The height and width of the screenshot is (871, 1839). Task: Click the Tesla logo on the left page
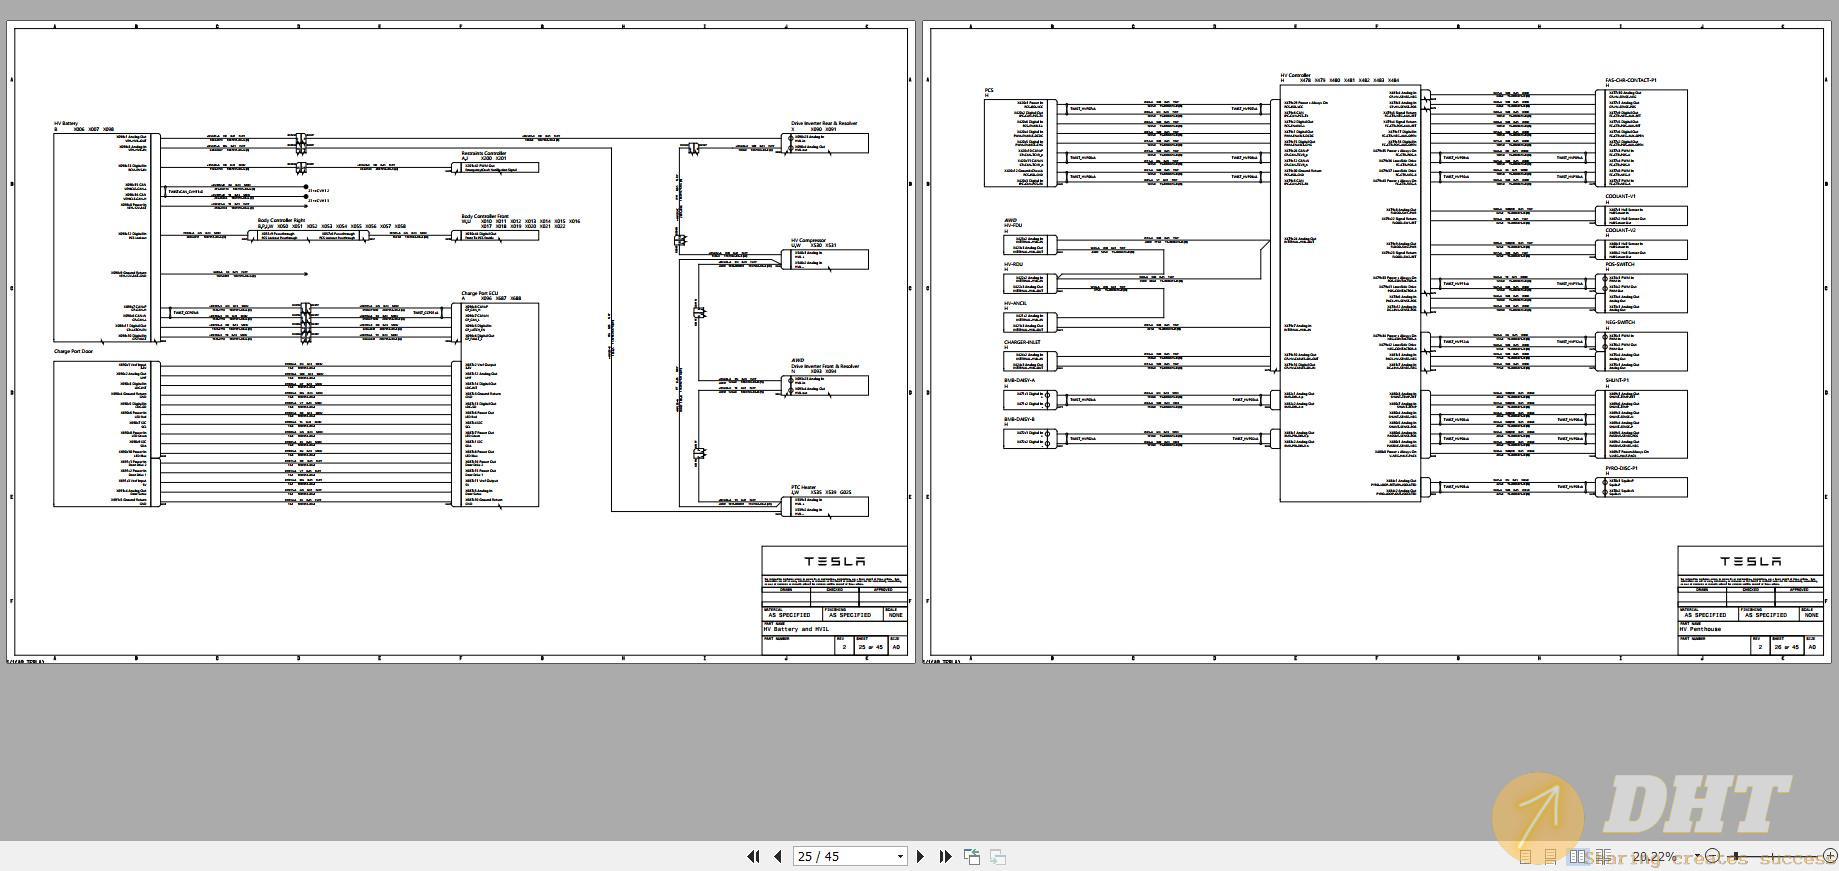pyautogui.click(x=835, y=561)
